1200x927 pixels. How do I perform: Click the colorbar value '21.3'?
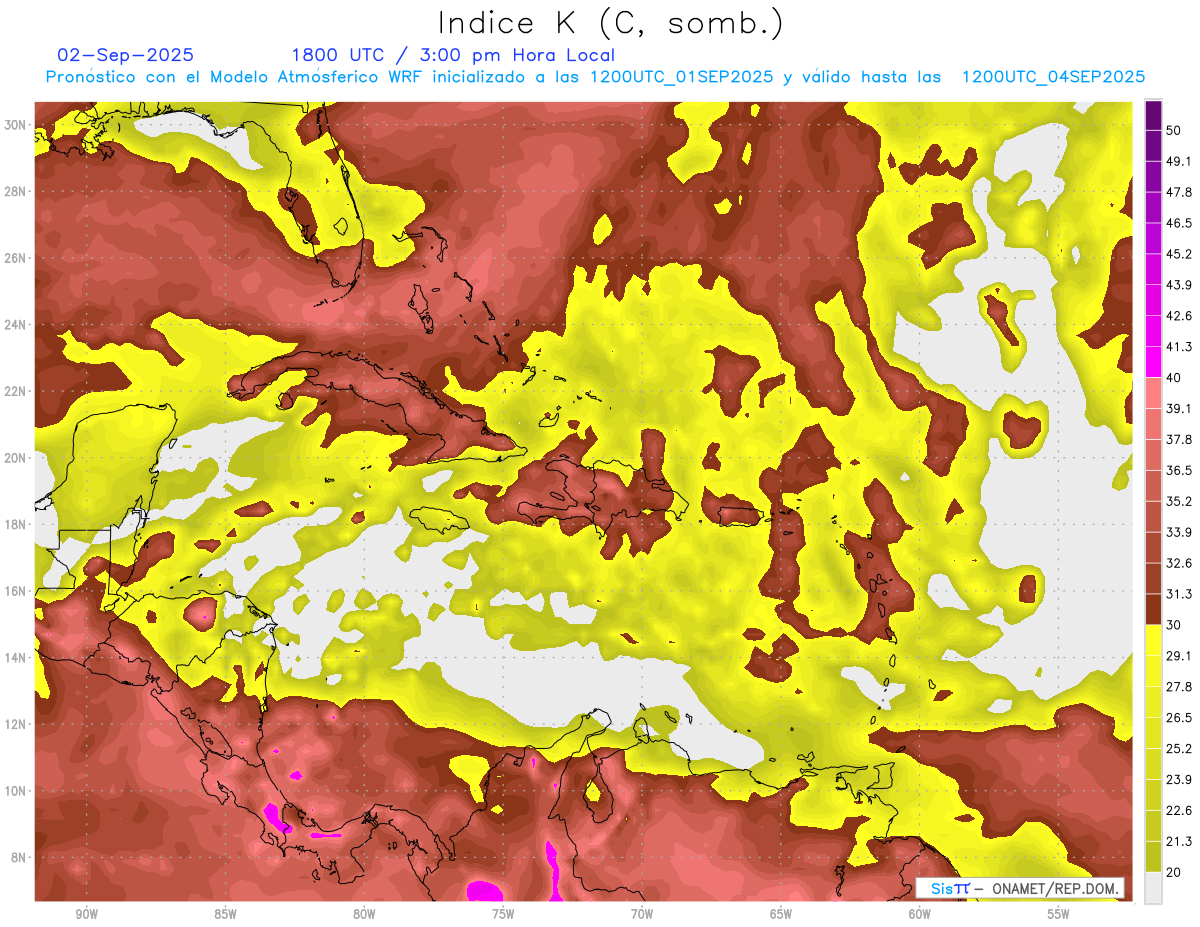coord(1179,842)
